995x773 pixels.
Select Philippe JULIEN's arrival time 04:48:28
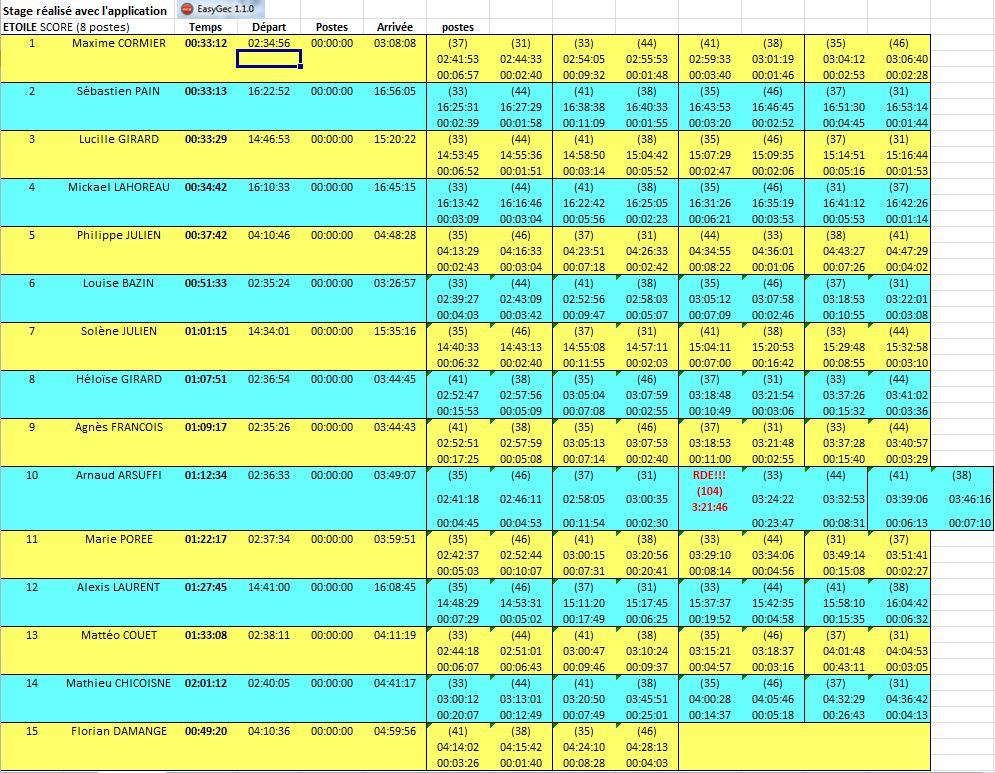tap(395, 235)
